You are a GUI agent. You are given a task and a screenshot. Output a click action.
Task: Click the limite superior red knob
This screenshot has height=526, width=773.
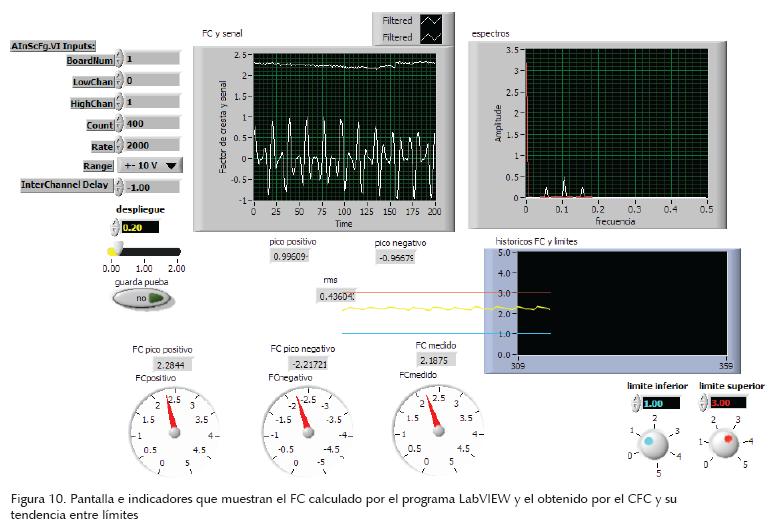coord(727,440)
